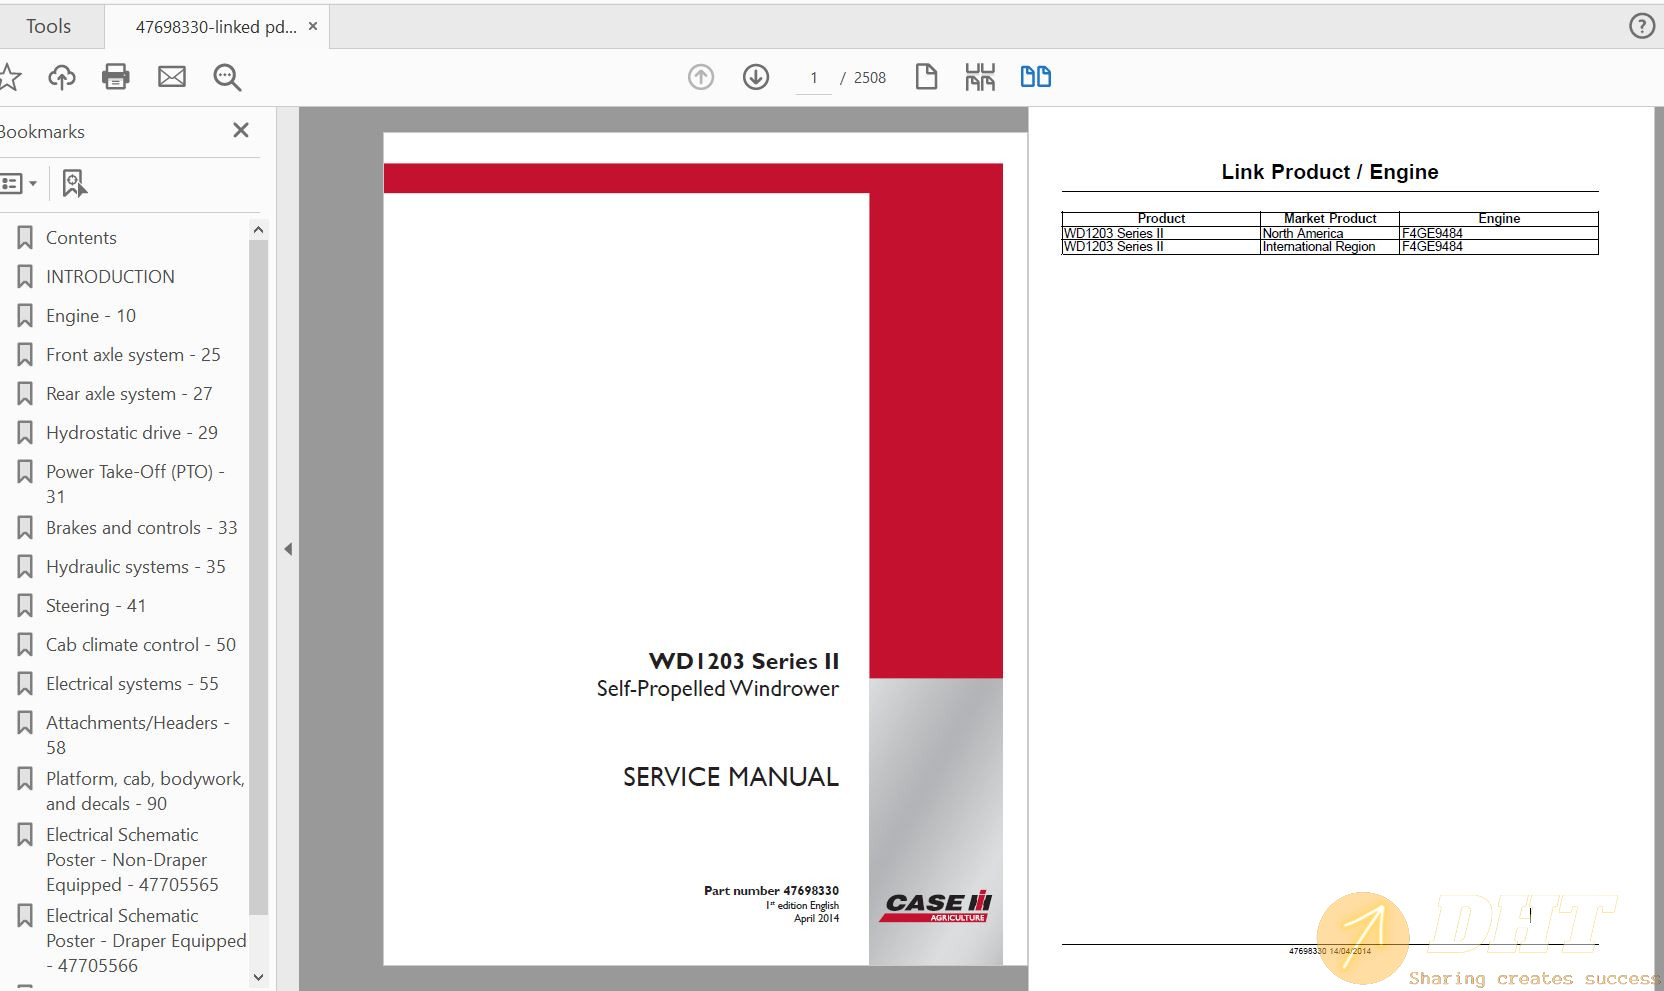Click the bookmark star icon

(9, 77)
